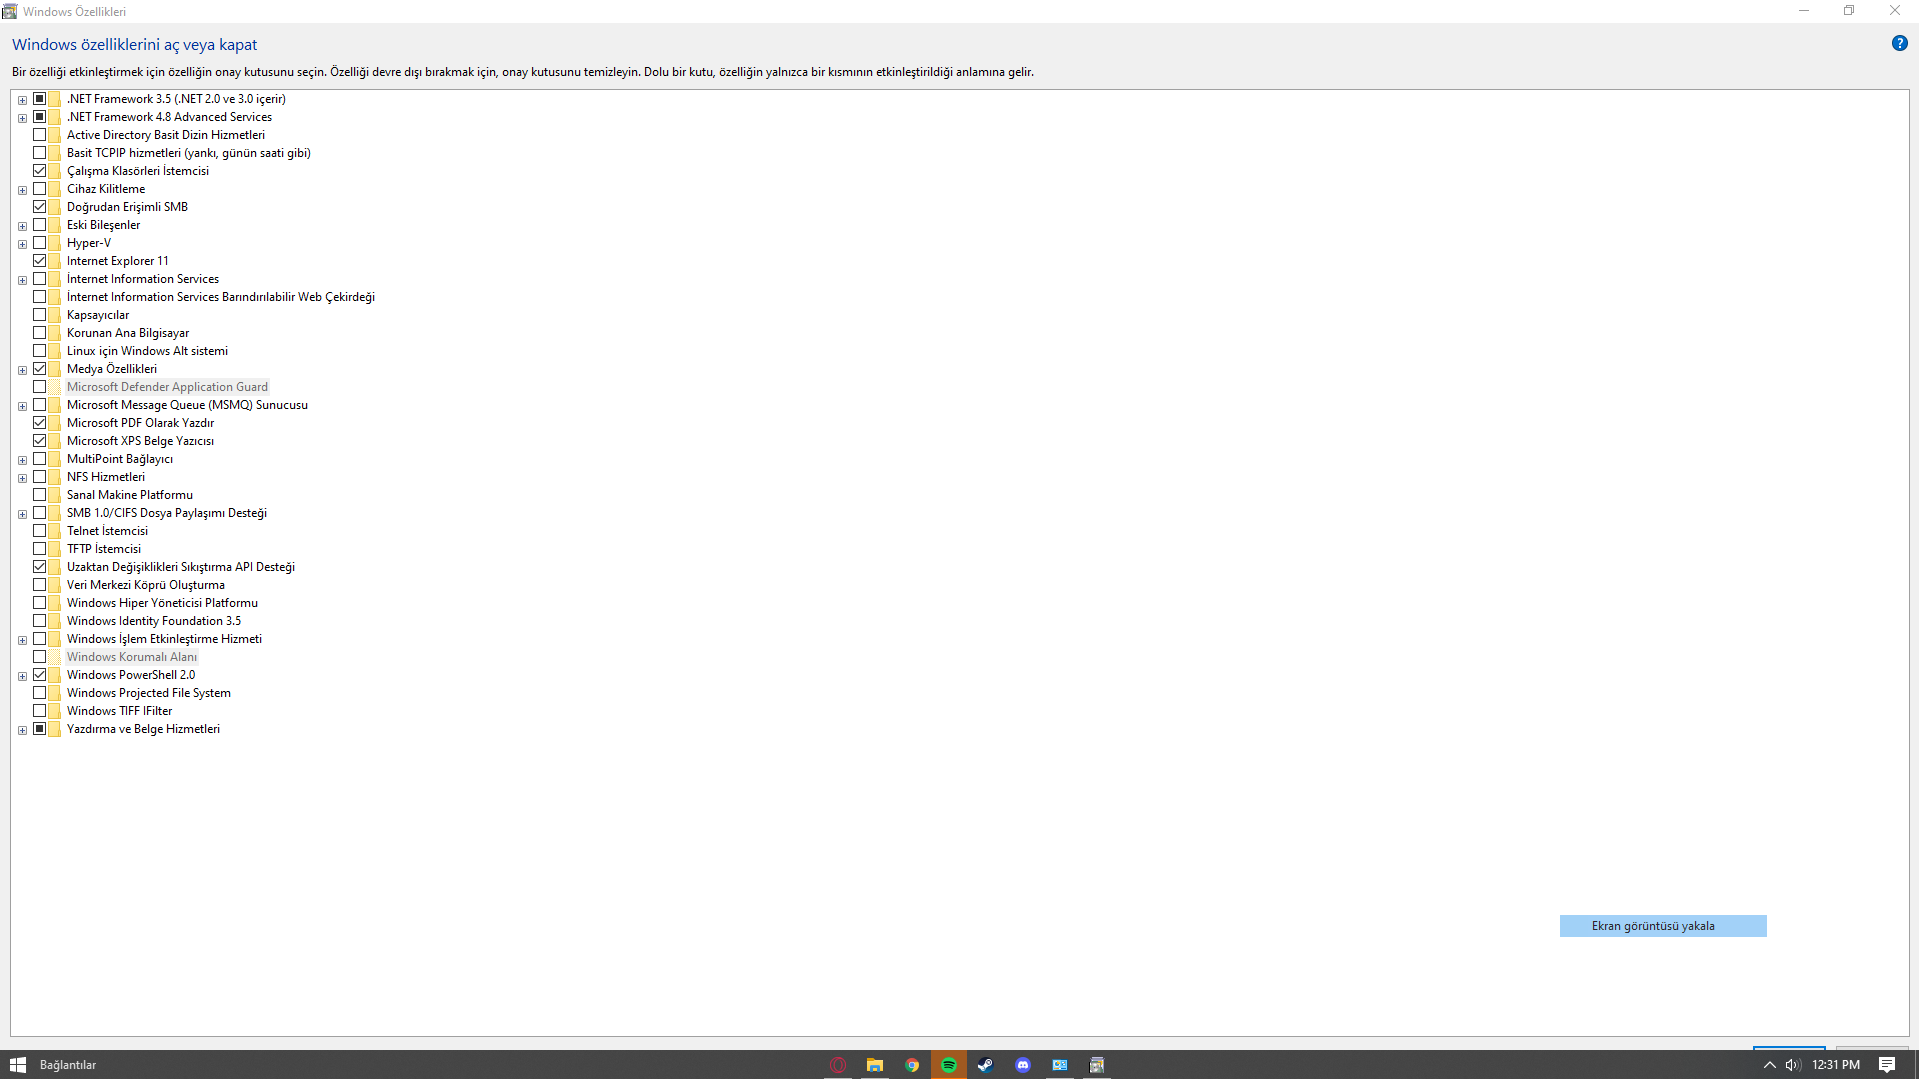The image size is (1919, 1079).
Task: Click the Control Panel taskbar icon
Action: tap(1060, 1065)
